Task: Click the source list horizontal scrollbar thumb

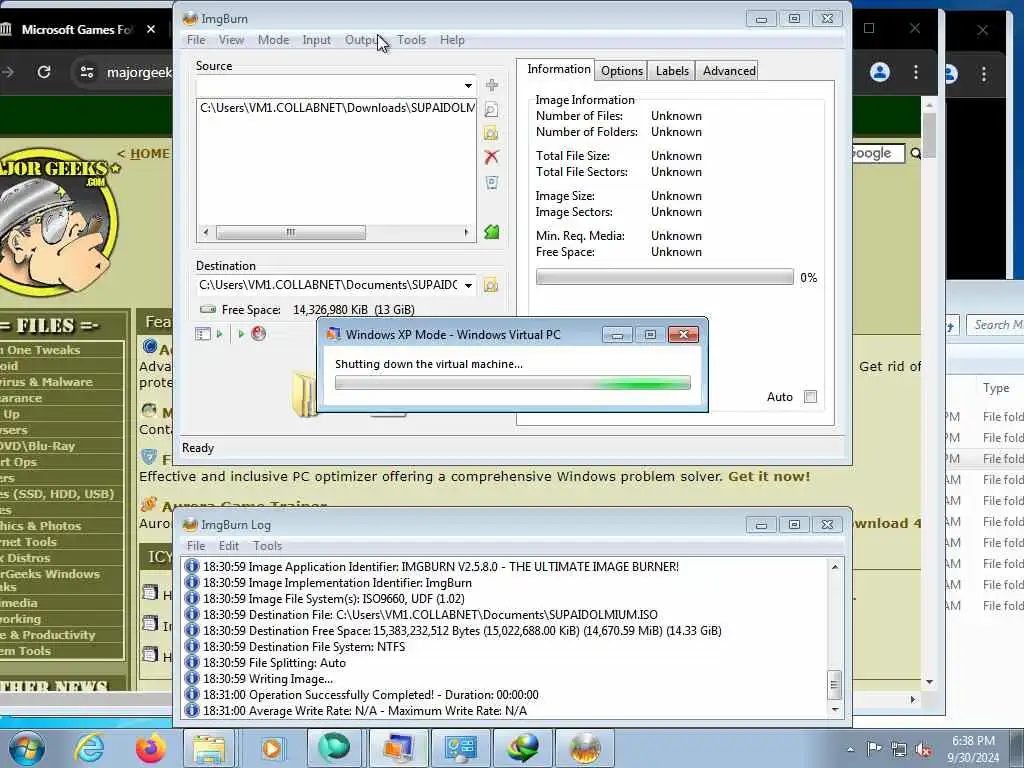Action: (291, 232)
